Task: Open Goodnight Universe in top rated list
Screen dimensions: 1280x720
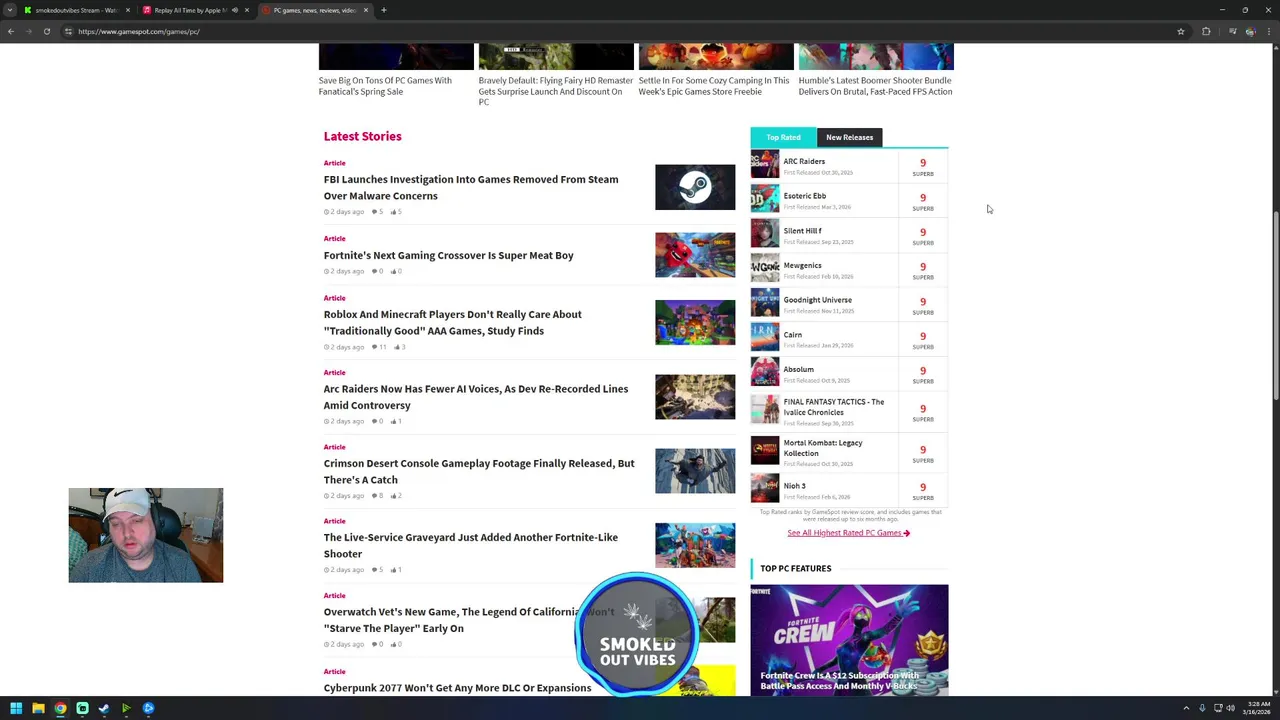Action: (x=817, y=300)
